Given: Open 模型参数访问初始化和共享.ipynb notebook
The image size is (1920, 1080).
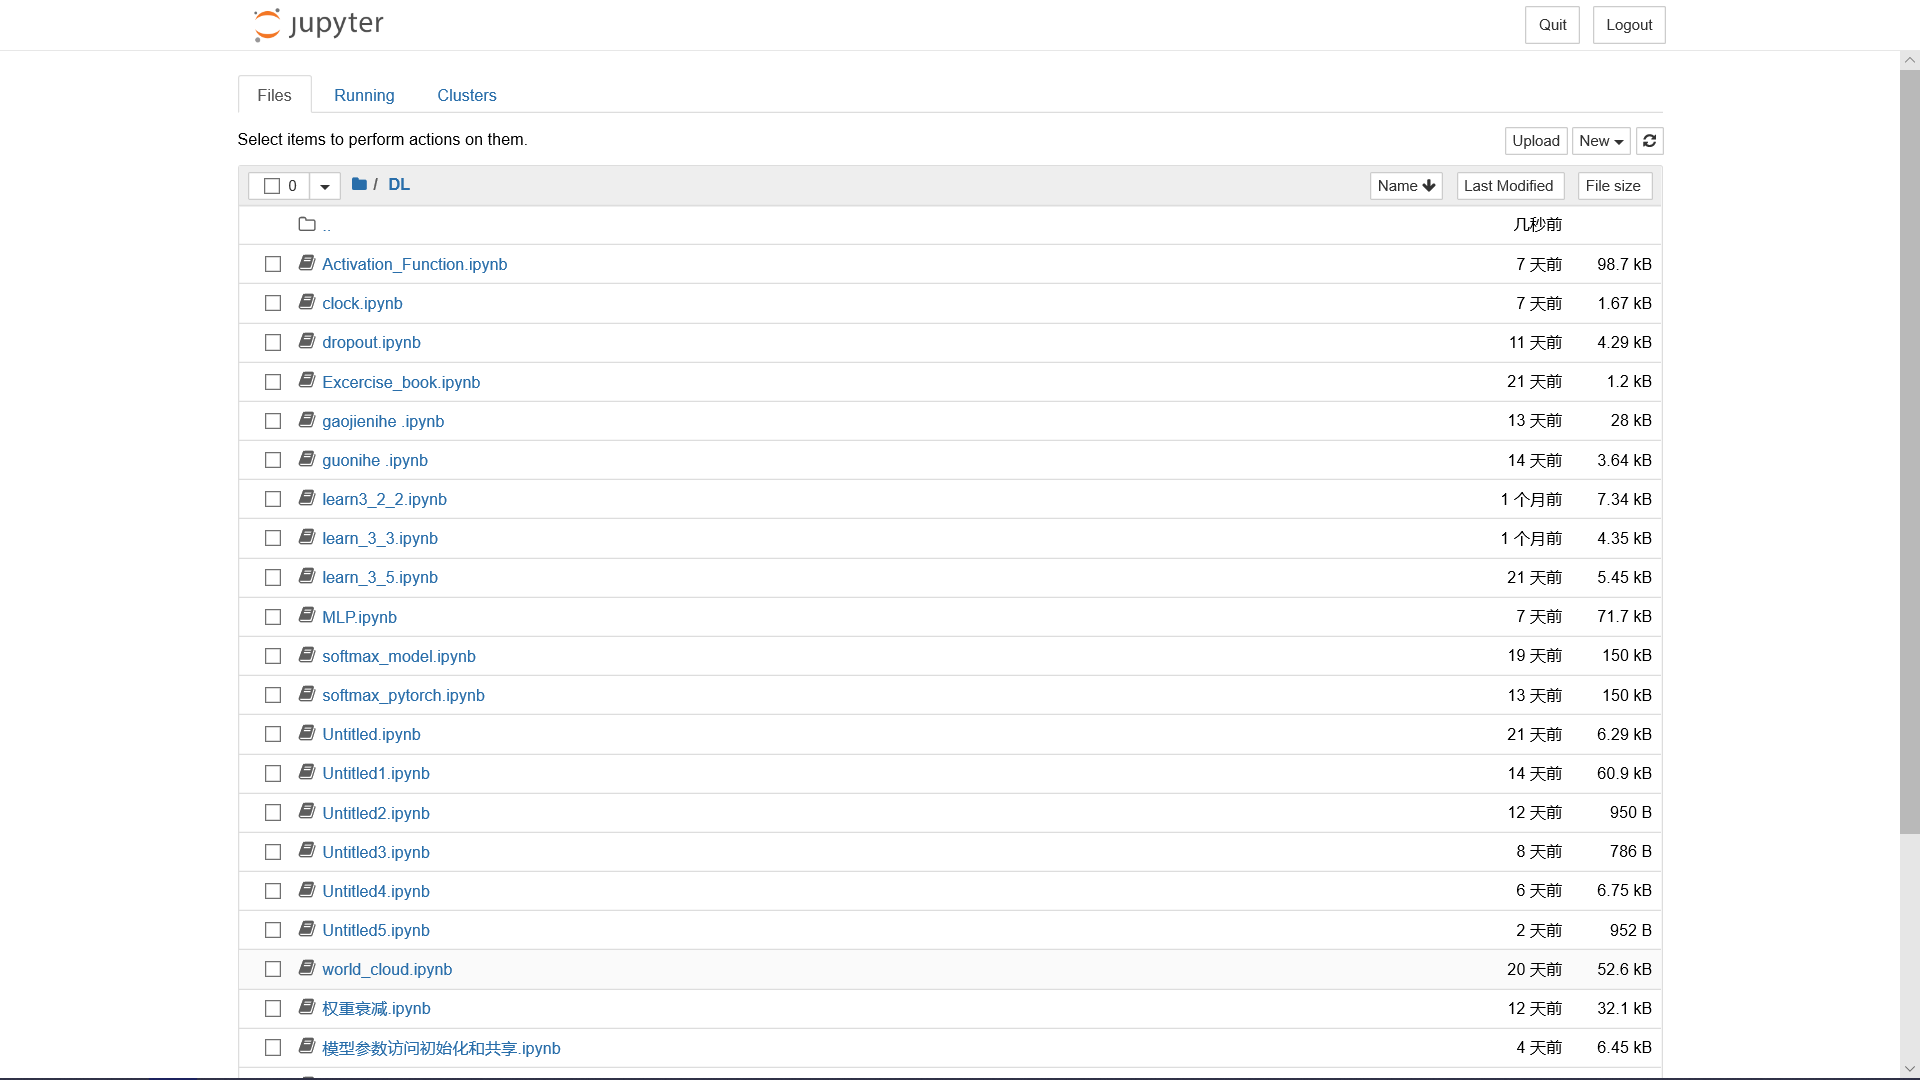Looking at the screenshot, I should tap(440, 1047).
